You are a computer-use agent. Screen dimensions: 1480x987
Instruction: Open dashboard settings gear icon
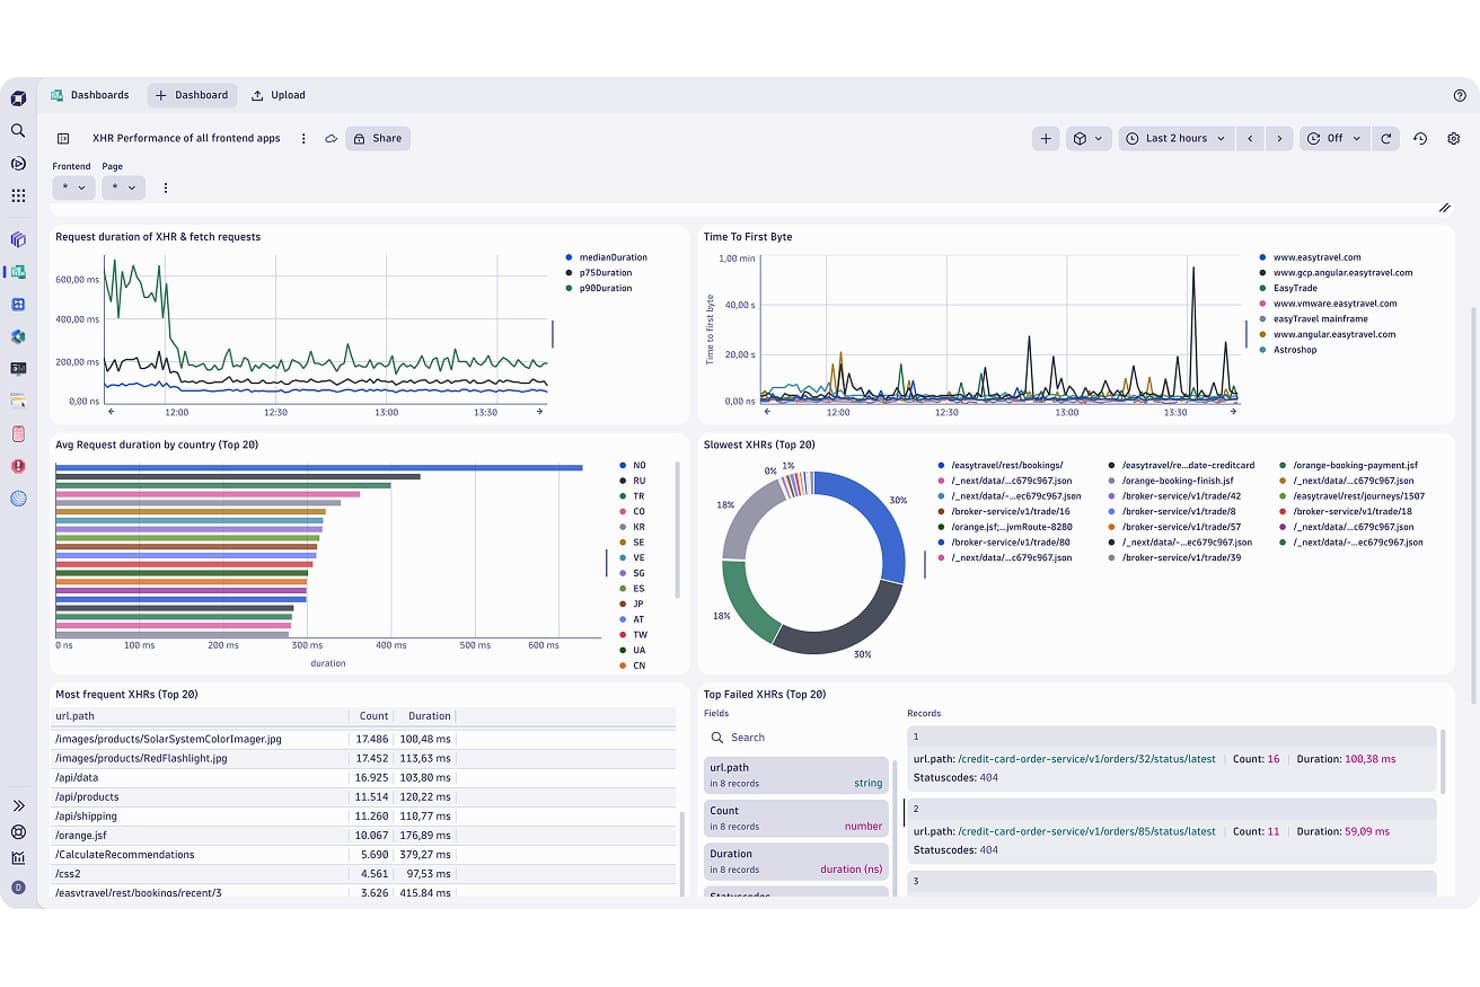pyautogui.click(x=1453, y=138)
